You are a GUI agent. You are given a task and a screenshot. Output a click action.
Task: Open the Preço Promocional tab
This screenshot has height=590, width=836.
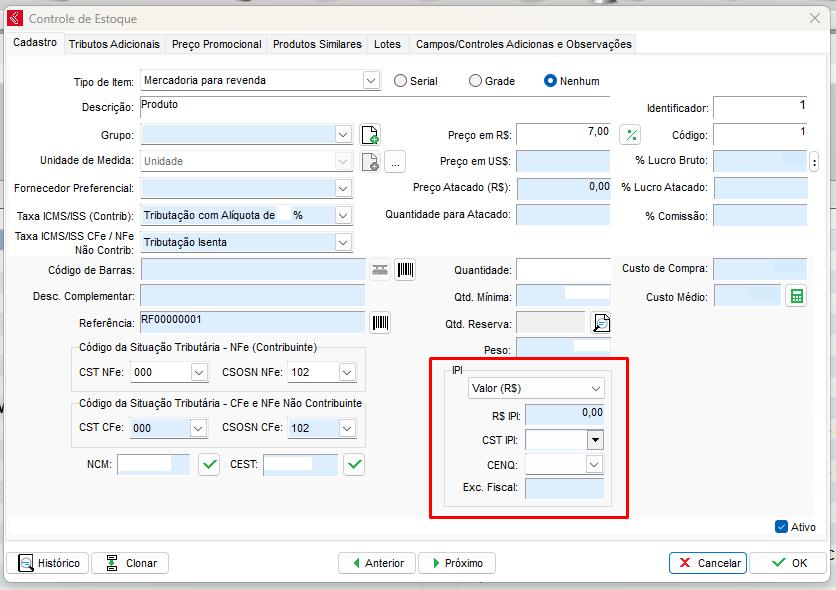[216, 44]
